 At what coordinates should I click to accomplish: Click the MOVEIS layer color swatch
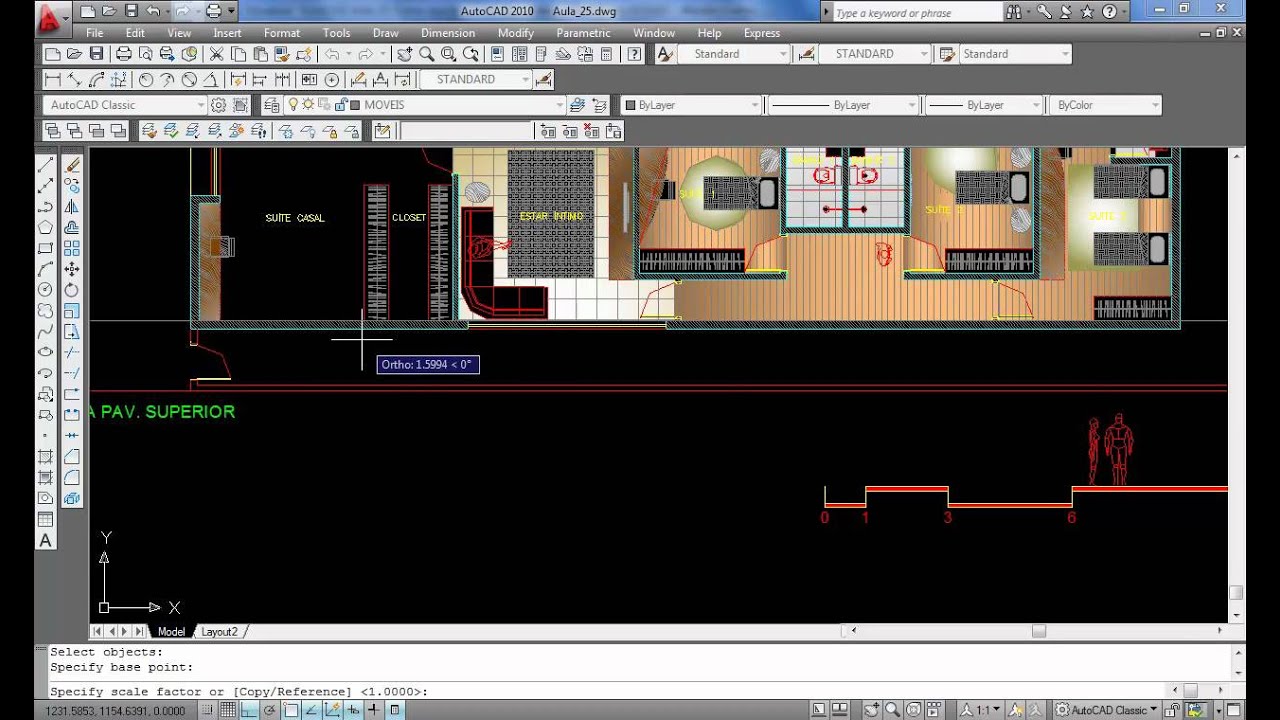point(355,105)
